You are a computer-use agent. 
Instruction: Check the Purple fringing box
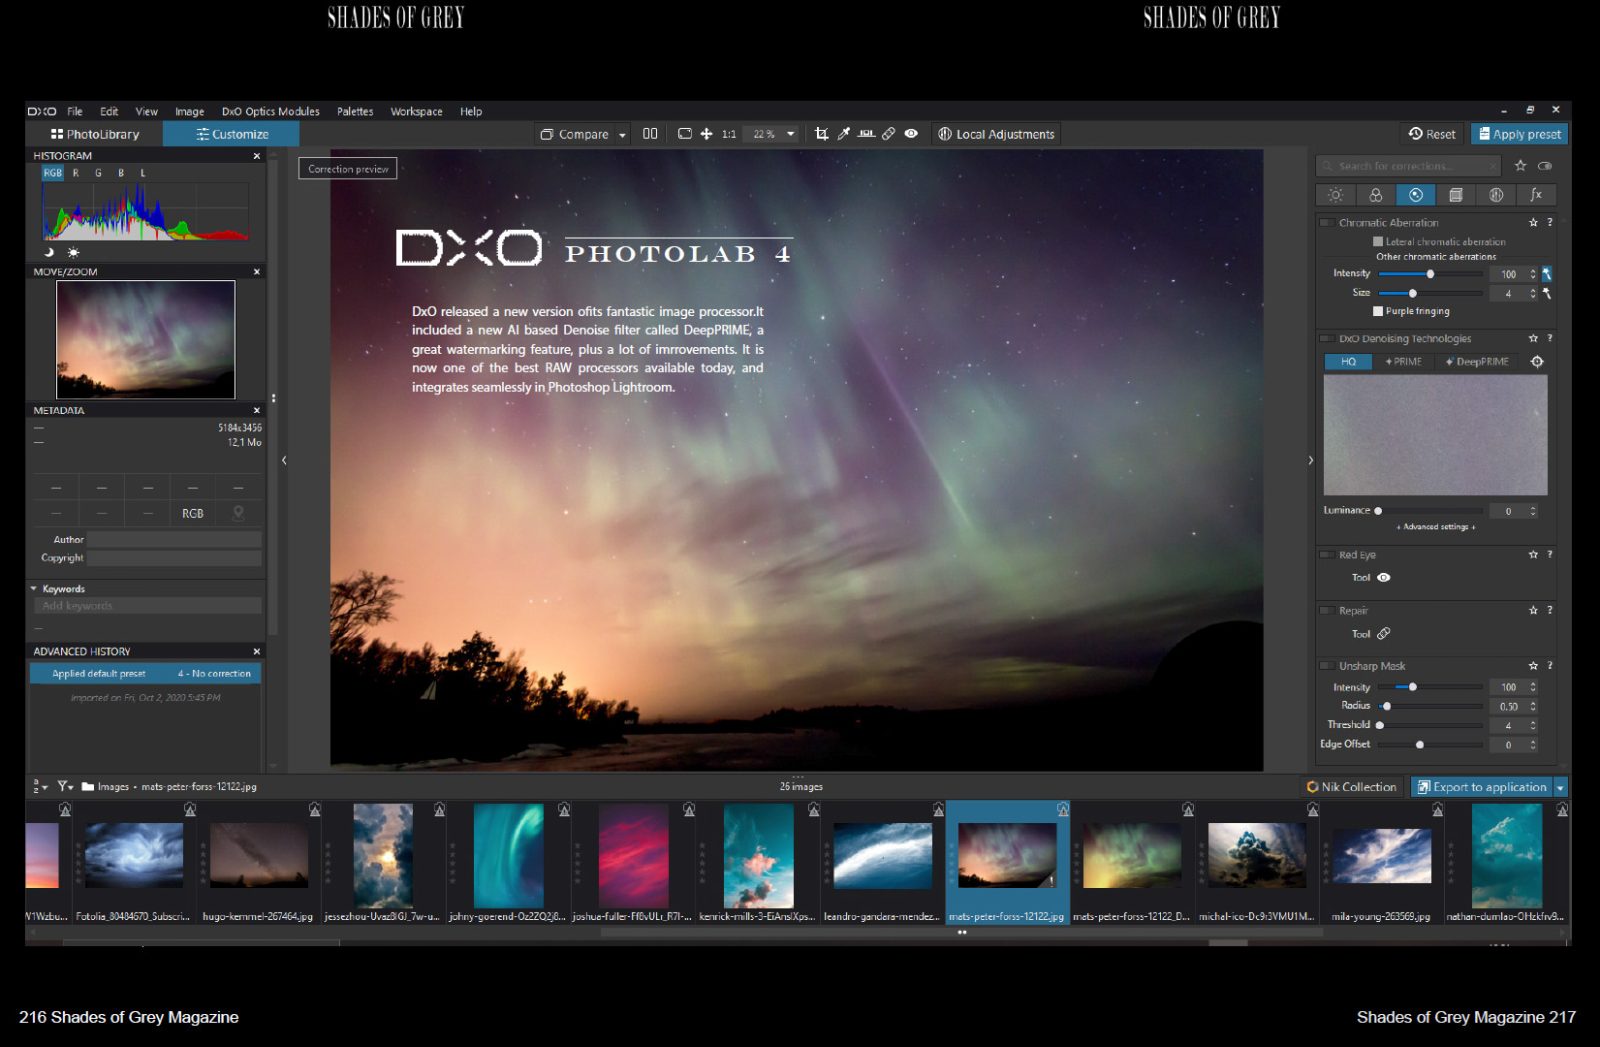point(1378,311)
